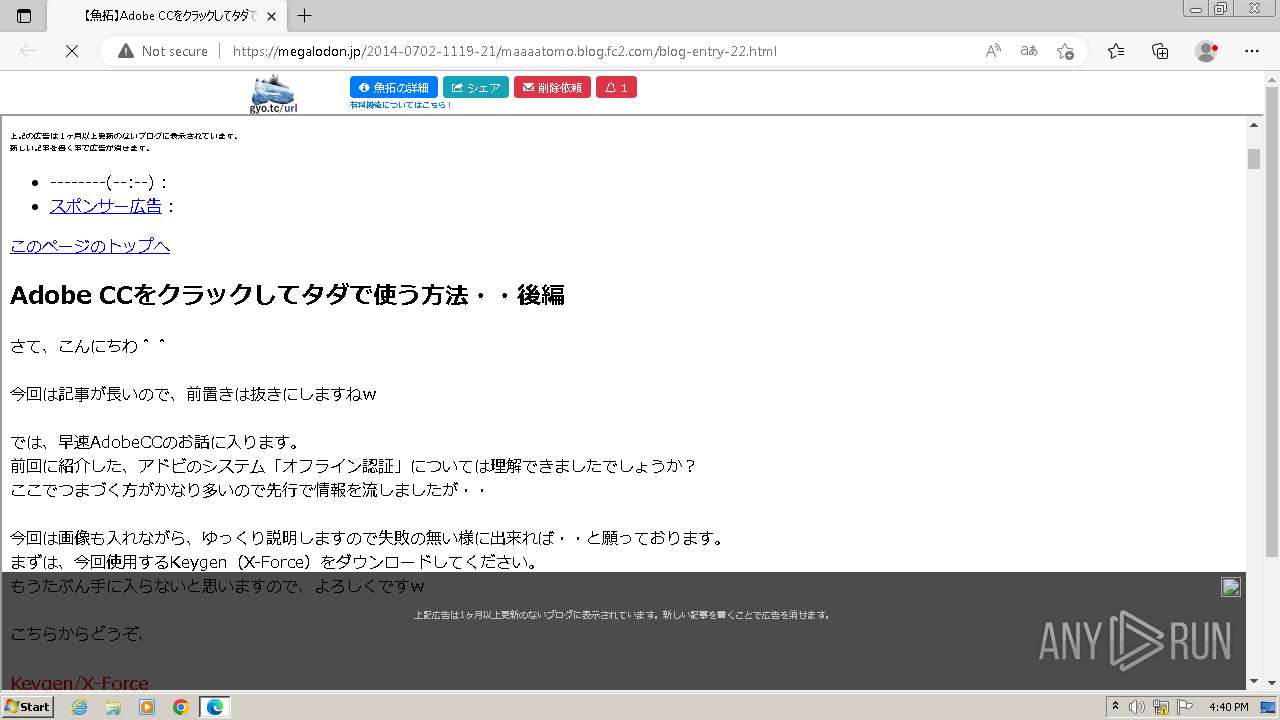Open a new browser tab
1280x720 pixels.
[305, 16]
